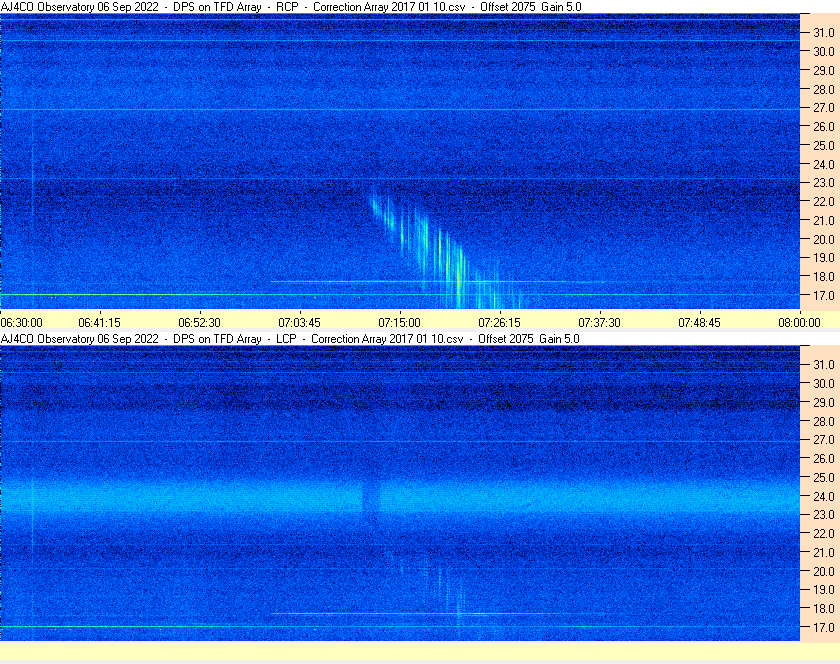Click 31.0 on the RCP frequency axis
The width and height of the screenshot is (840, 664).
pos(824,33)
